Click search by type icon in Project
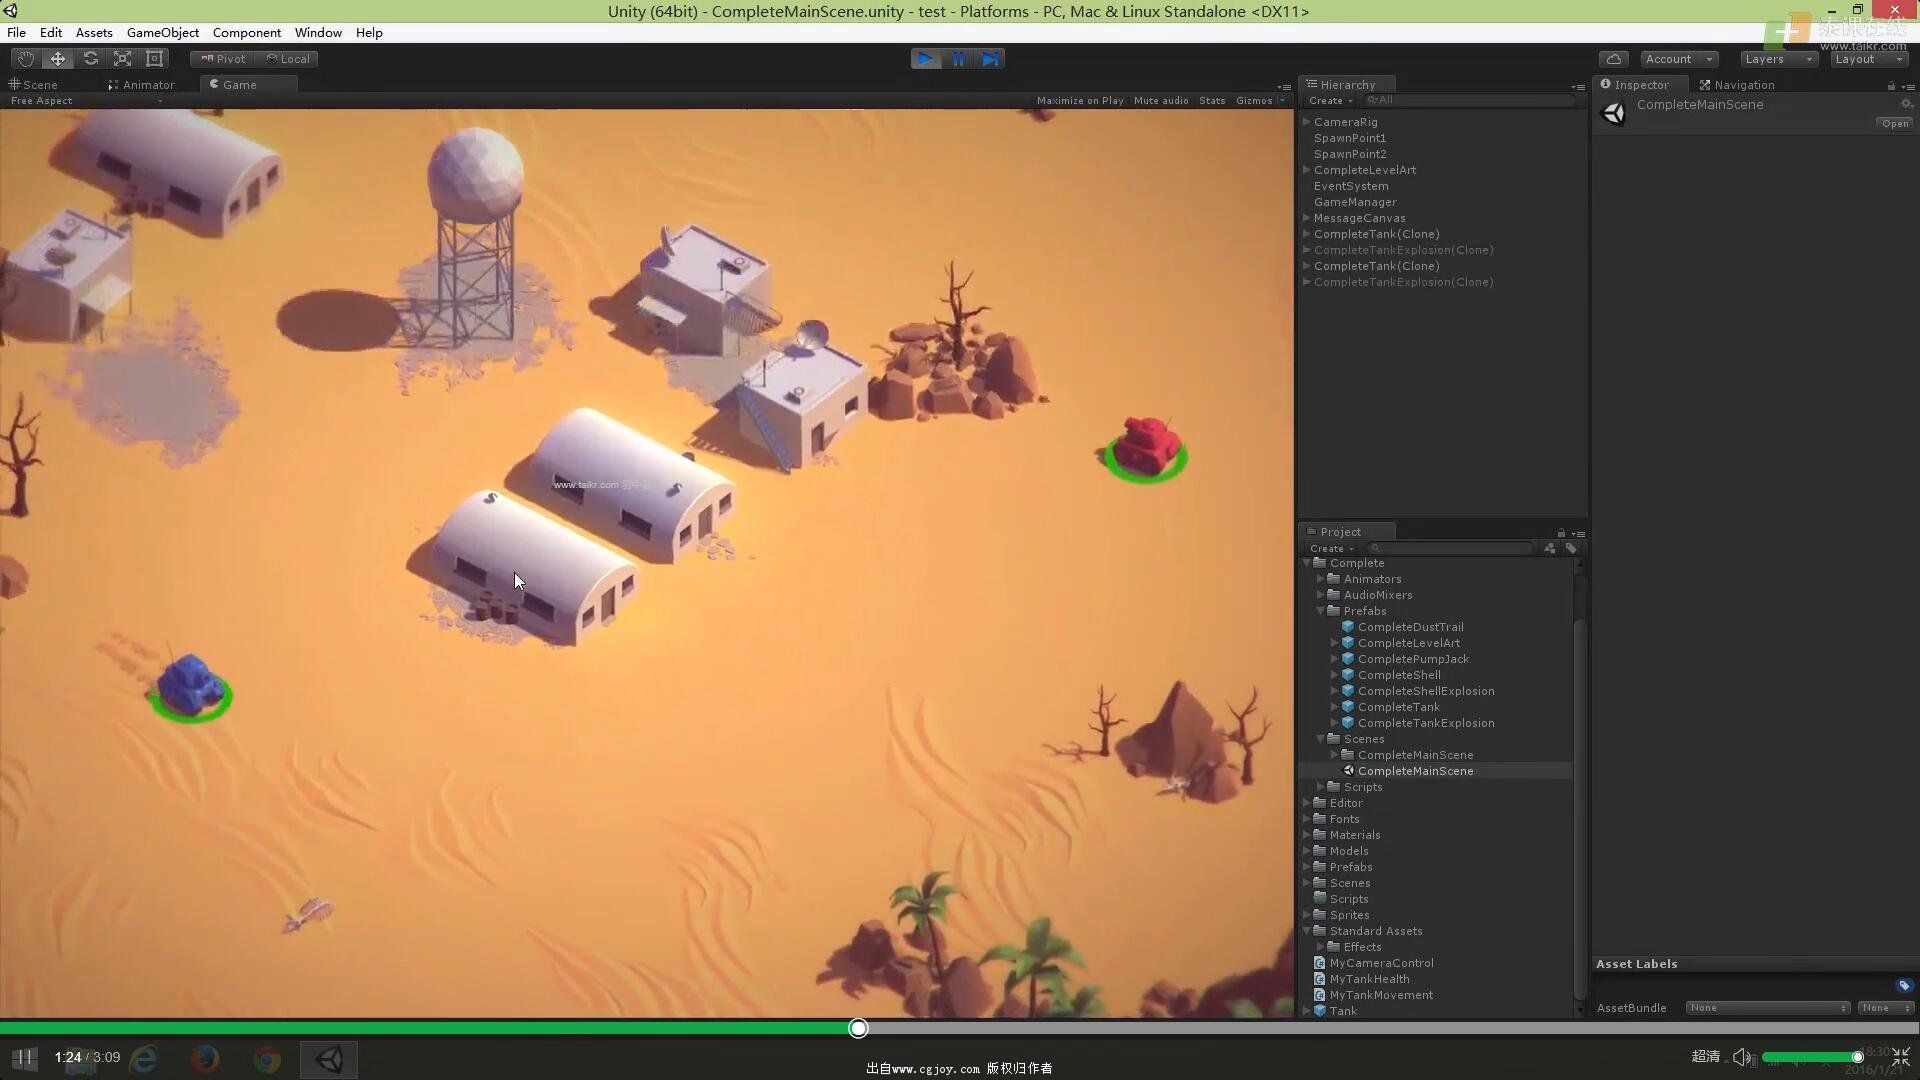1920x1080 pixels. (1550, 548)
